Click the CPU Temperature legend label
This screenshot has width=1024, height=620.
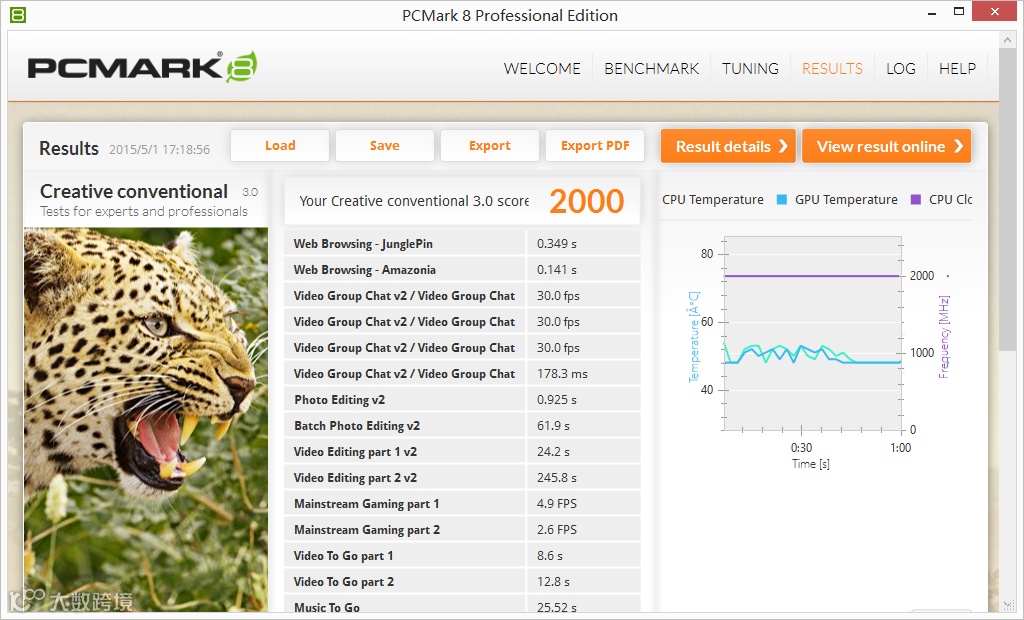click(712, 200)
